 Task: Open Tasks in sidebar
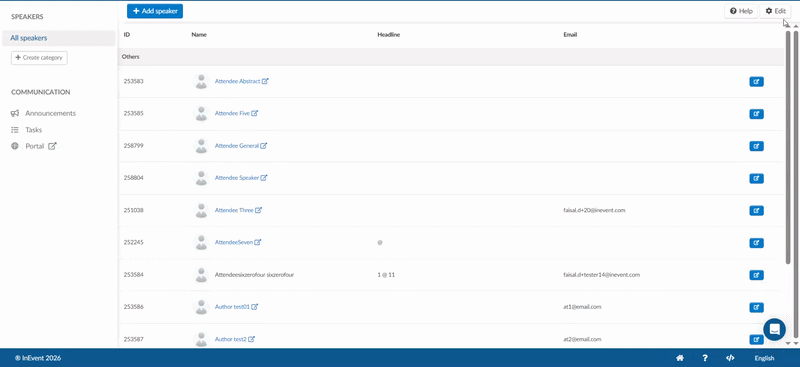(x=34, y=130)
